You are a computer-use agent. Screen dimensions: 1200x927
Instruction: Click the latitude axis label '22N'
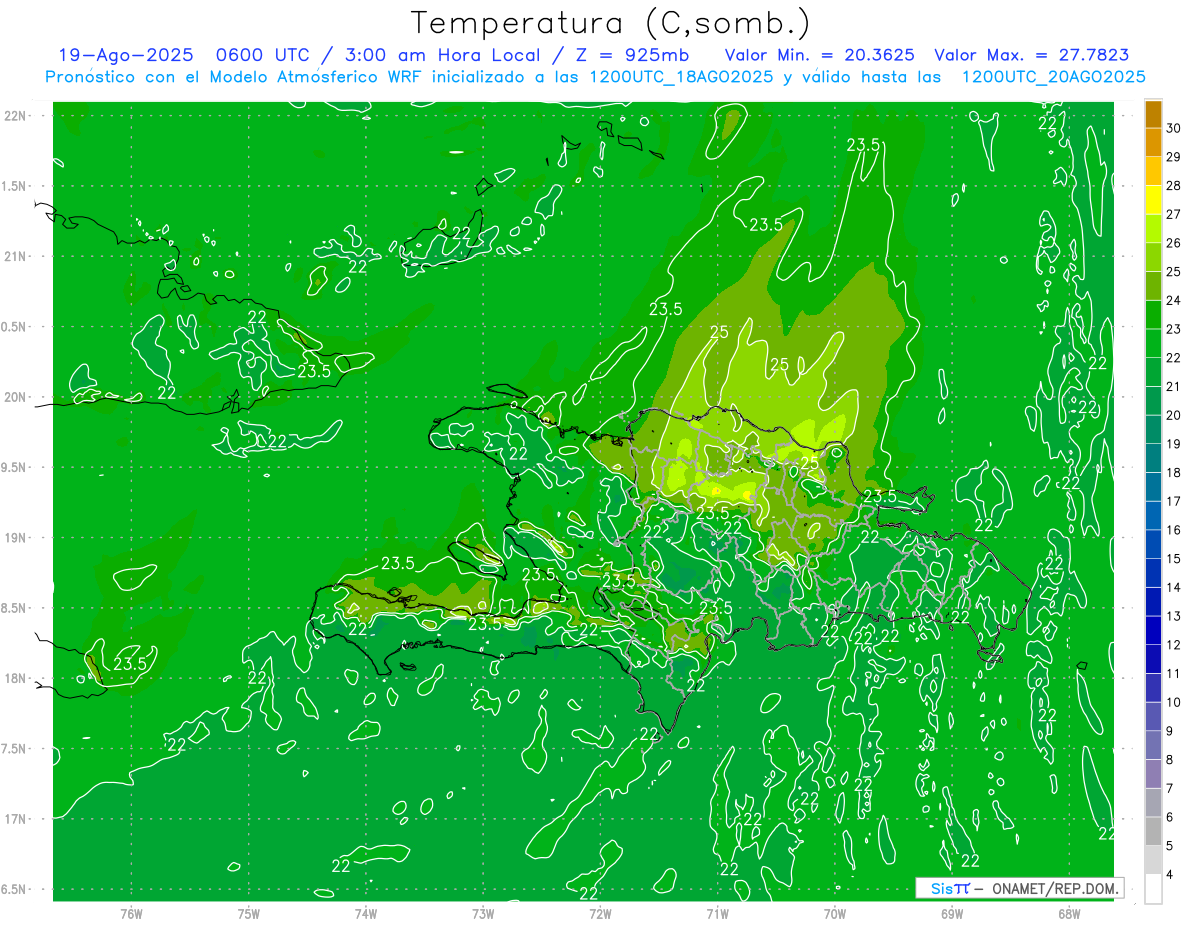tap(16, 115)
